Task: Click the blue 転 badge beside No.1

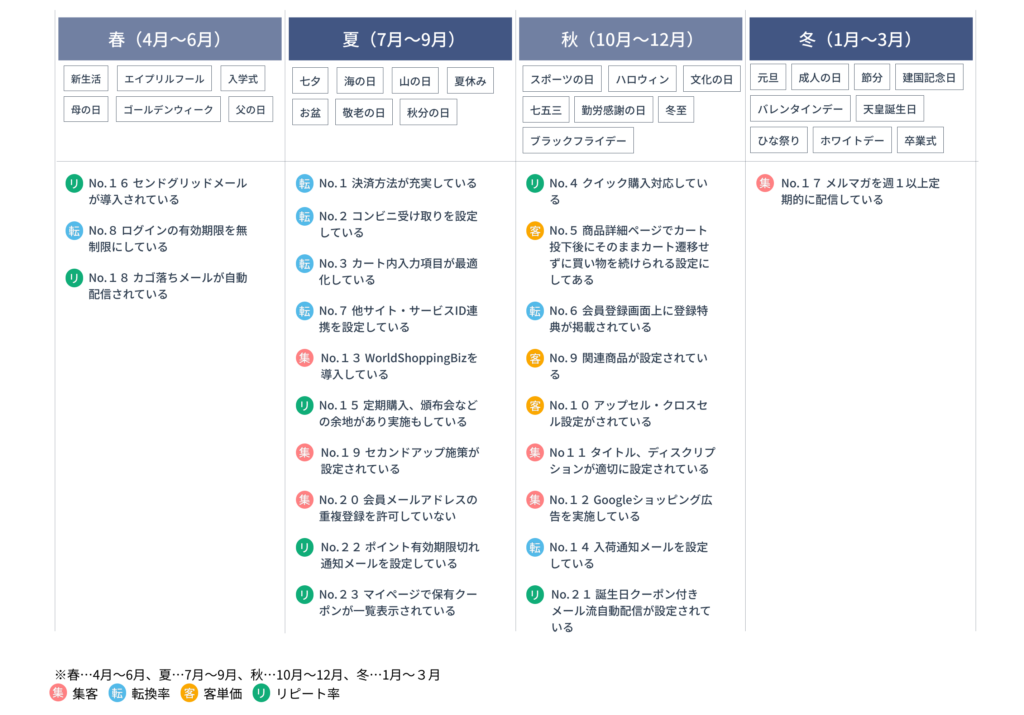Action: coord(304,183)
